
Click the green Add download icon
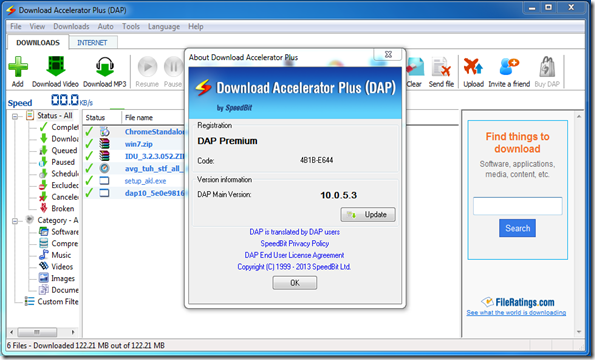tap(18, 67)
